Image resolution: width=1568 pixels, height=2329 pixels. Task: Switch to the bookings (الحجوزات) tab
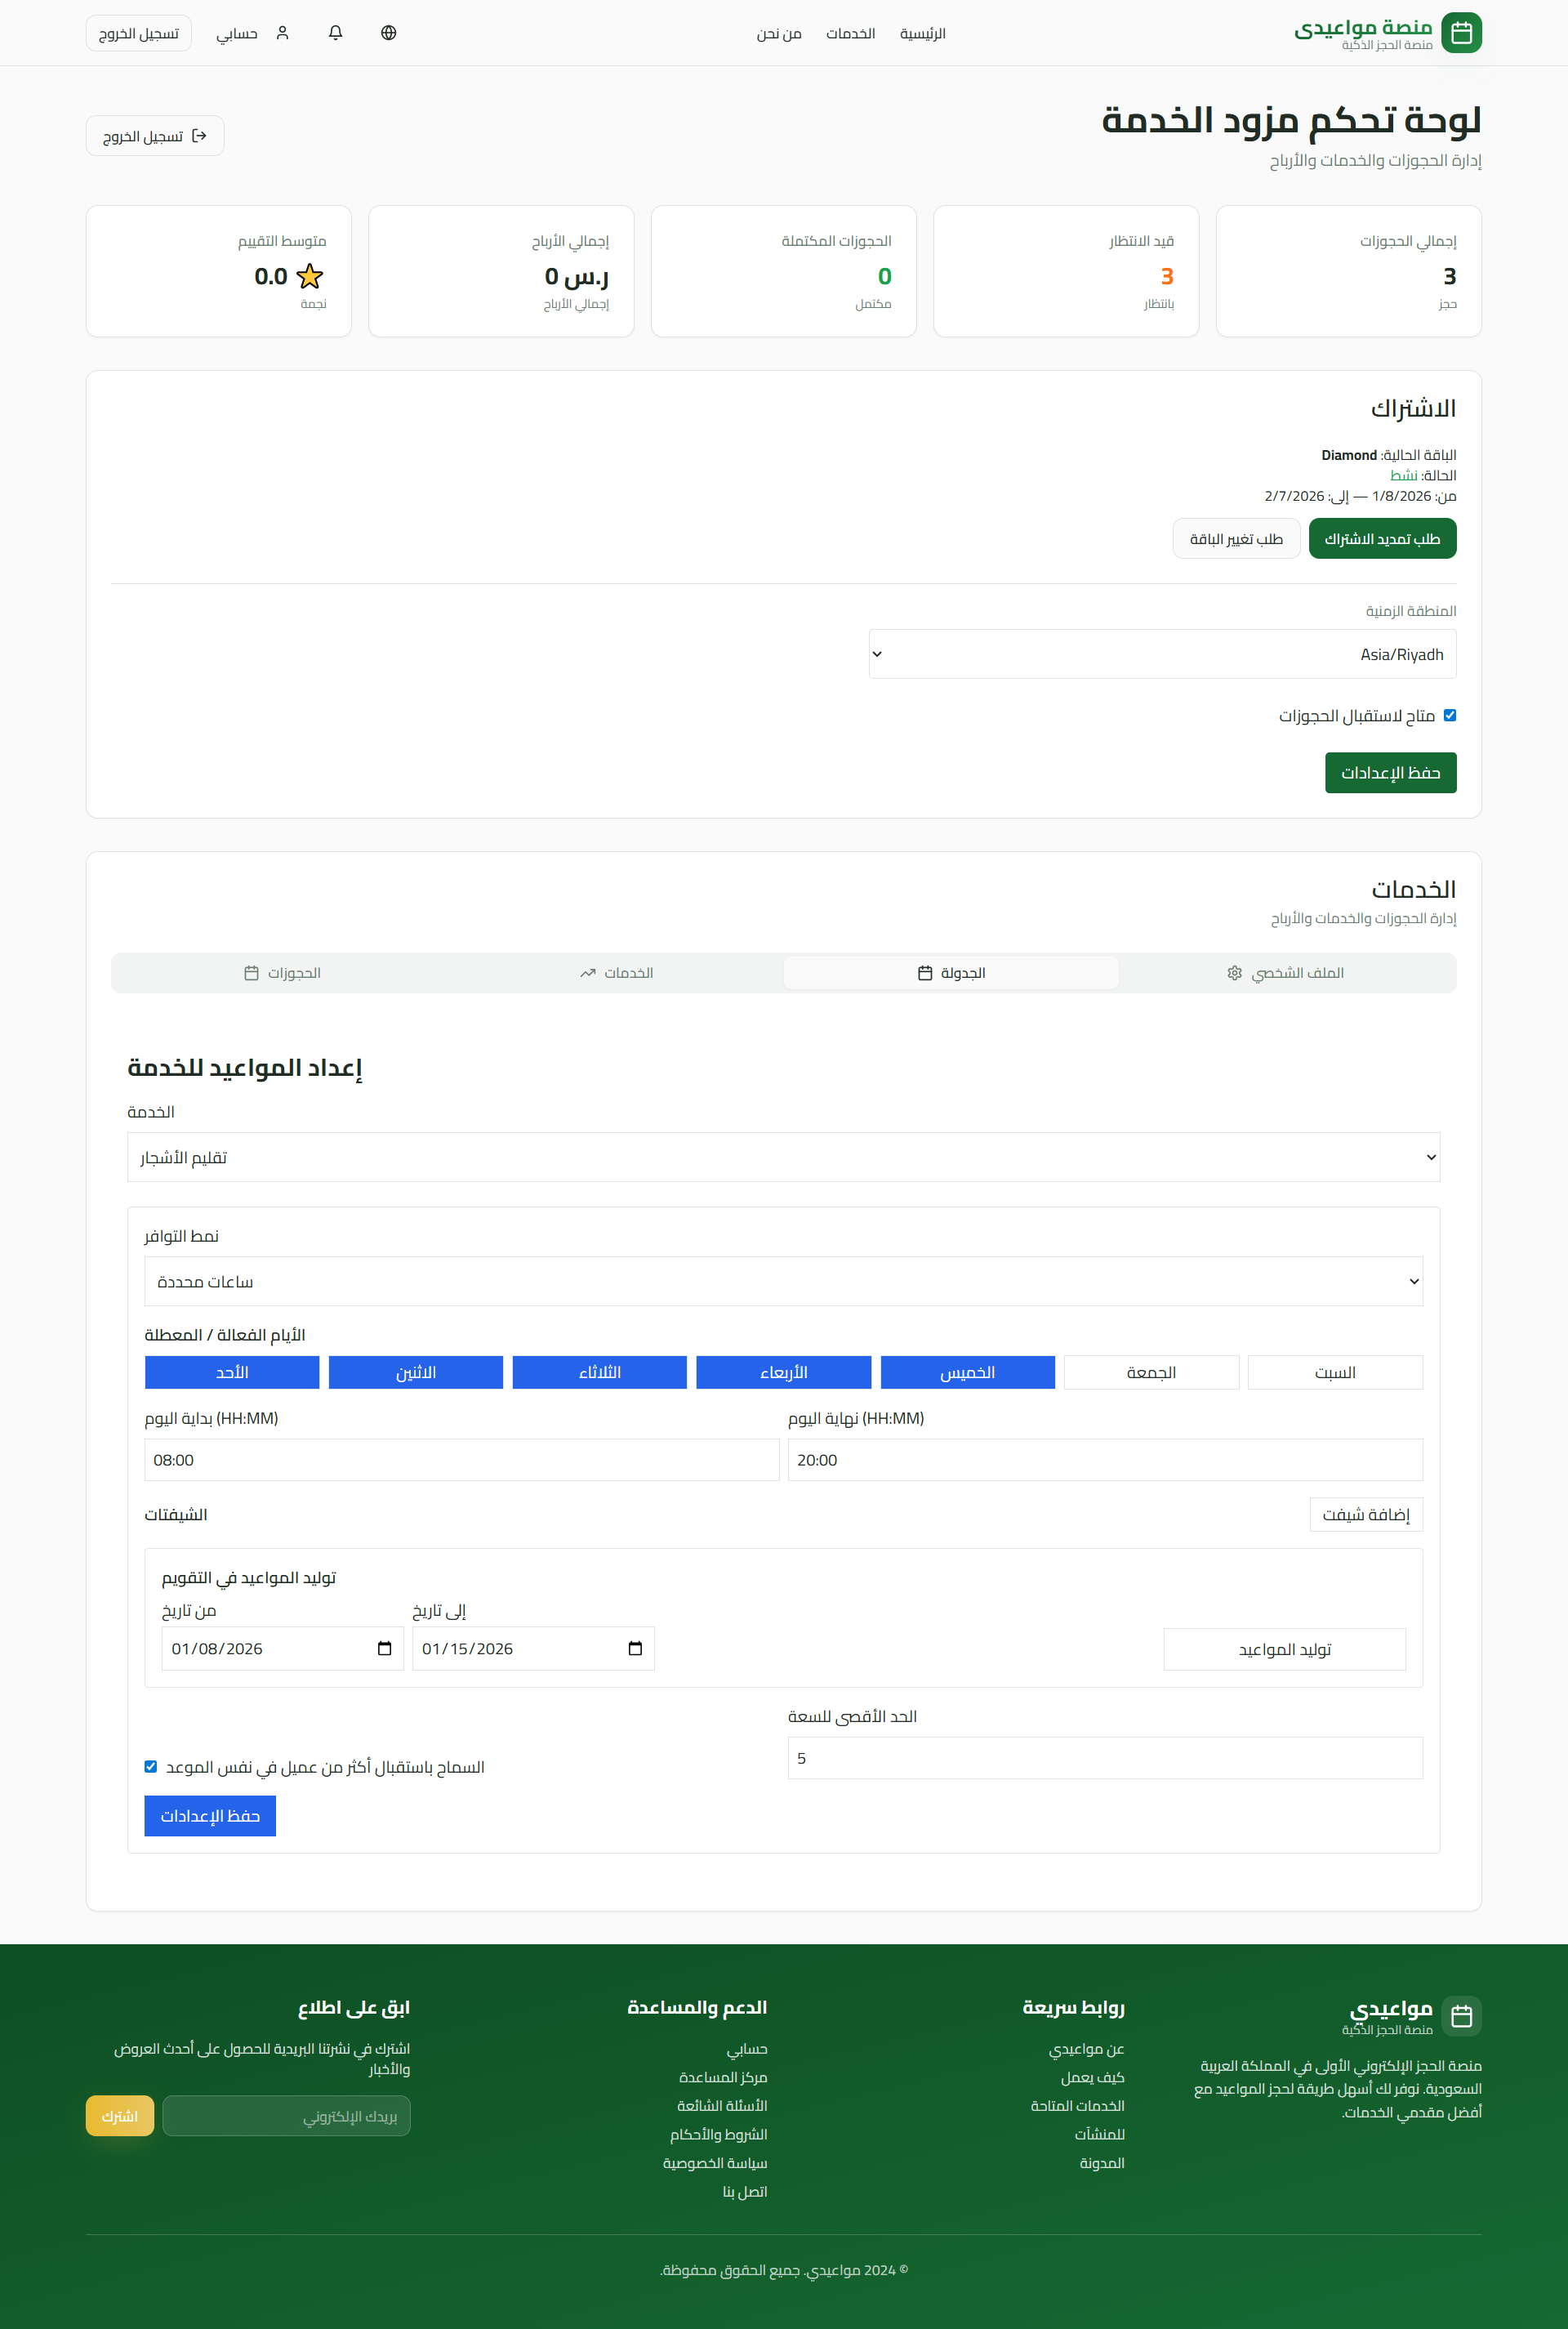pyautogui.click(x=283, y=973)
